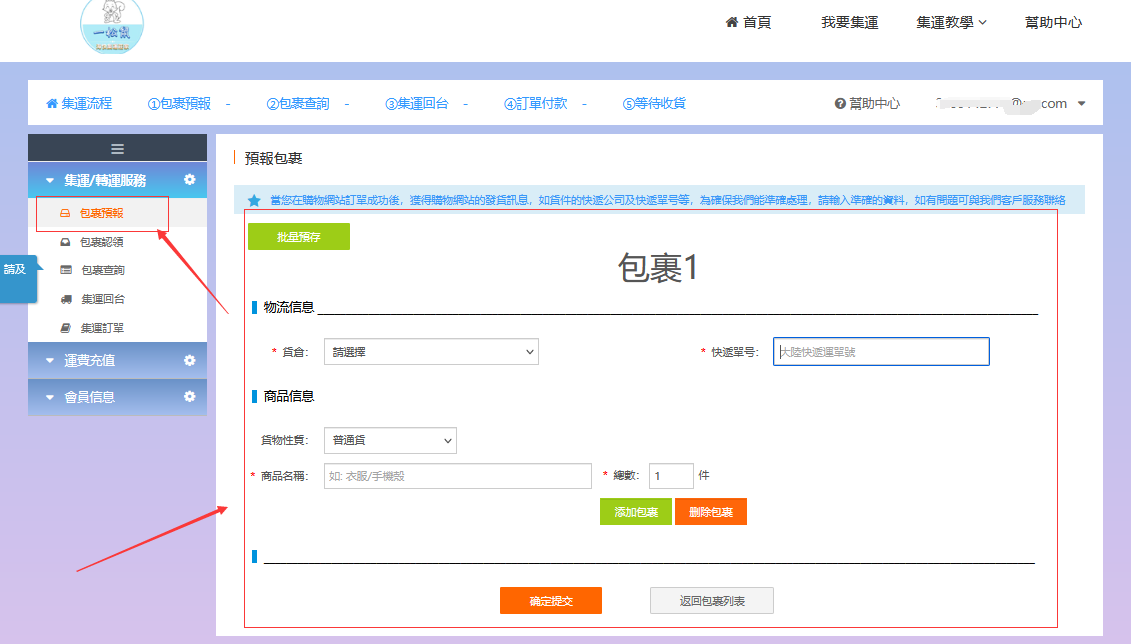Image resolution: width=1131 pixels, height=644 pixels.
Task: Expand the 集運教學 menu
Action: tap(951, 22)
